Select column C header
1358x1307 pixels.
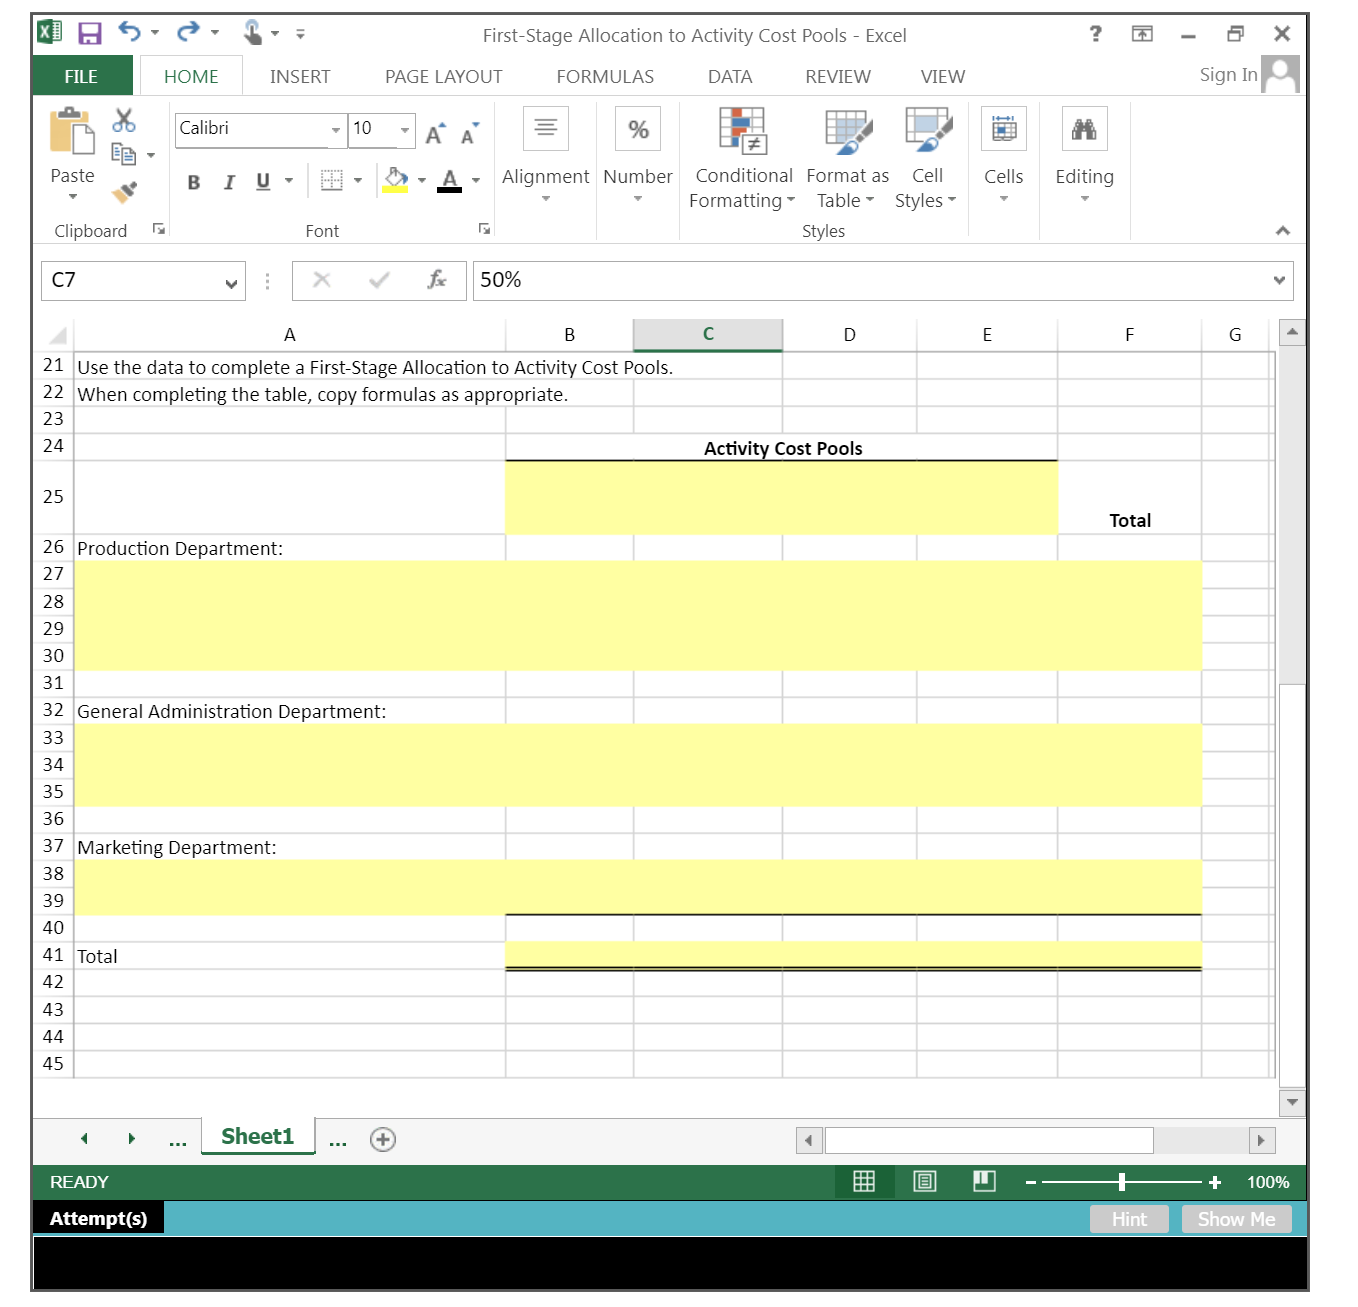708,334
